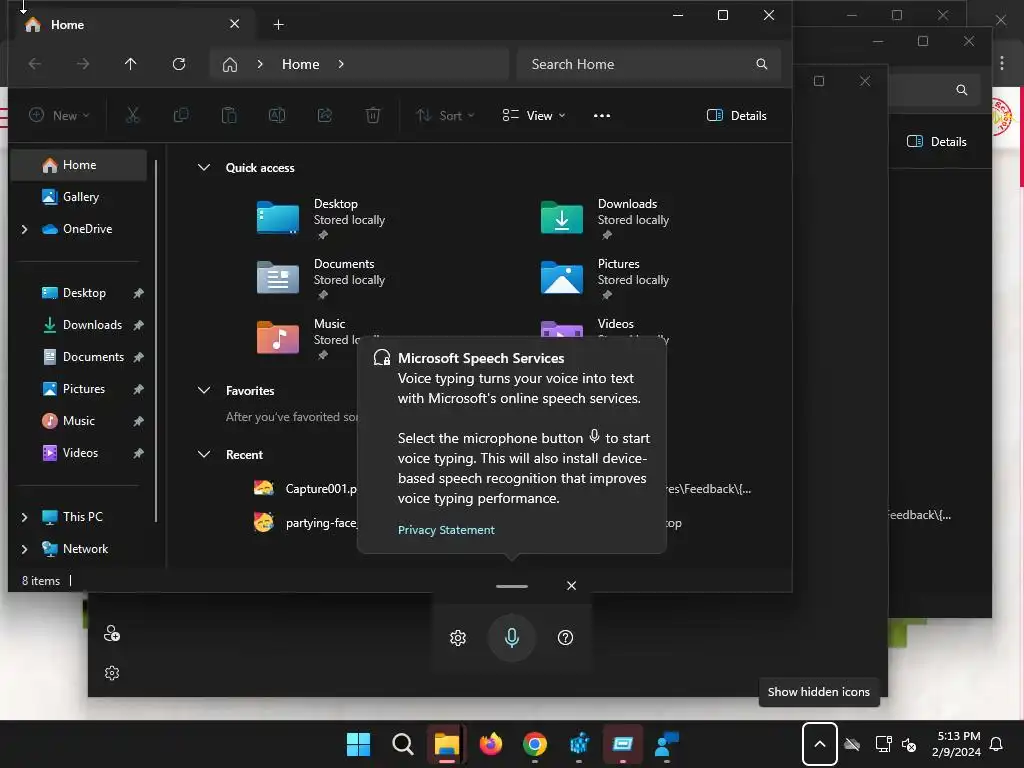
Task: Select the Pictures folder in Quick access
Action: pyautogui.click(x=604, y=278)
